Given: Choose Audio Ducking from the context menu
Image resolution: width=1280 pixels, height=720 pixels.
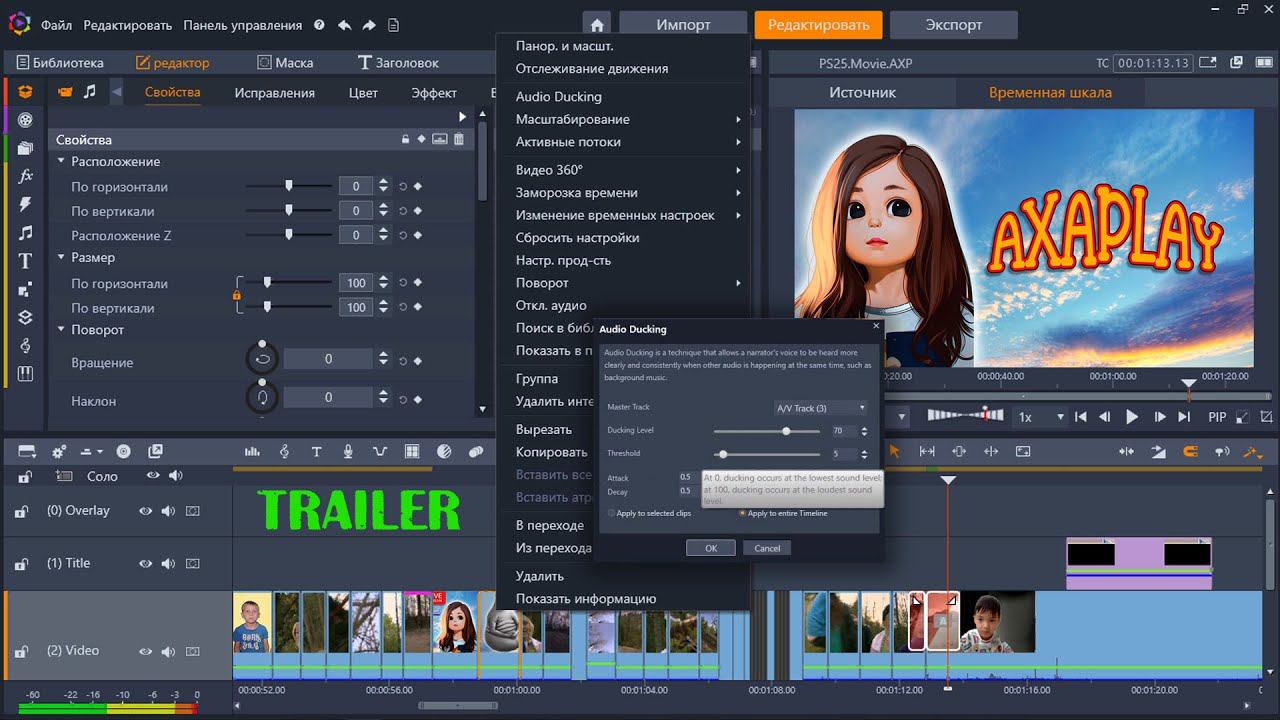Looking at the screenshot, I should (558, 97).
